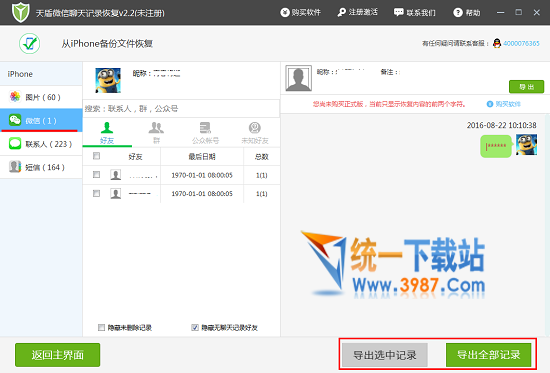Toggle the select-all checkbox in 好友 header

(96, 156)
